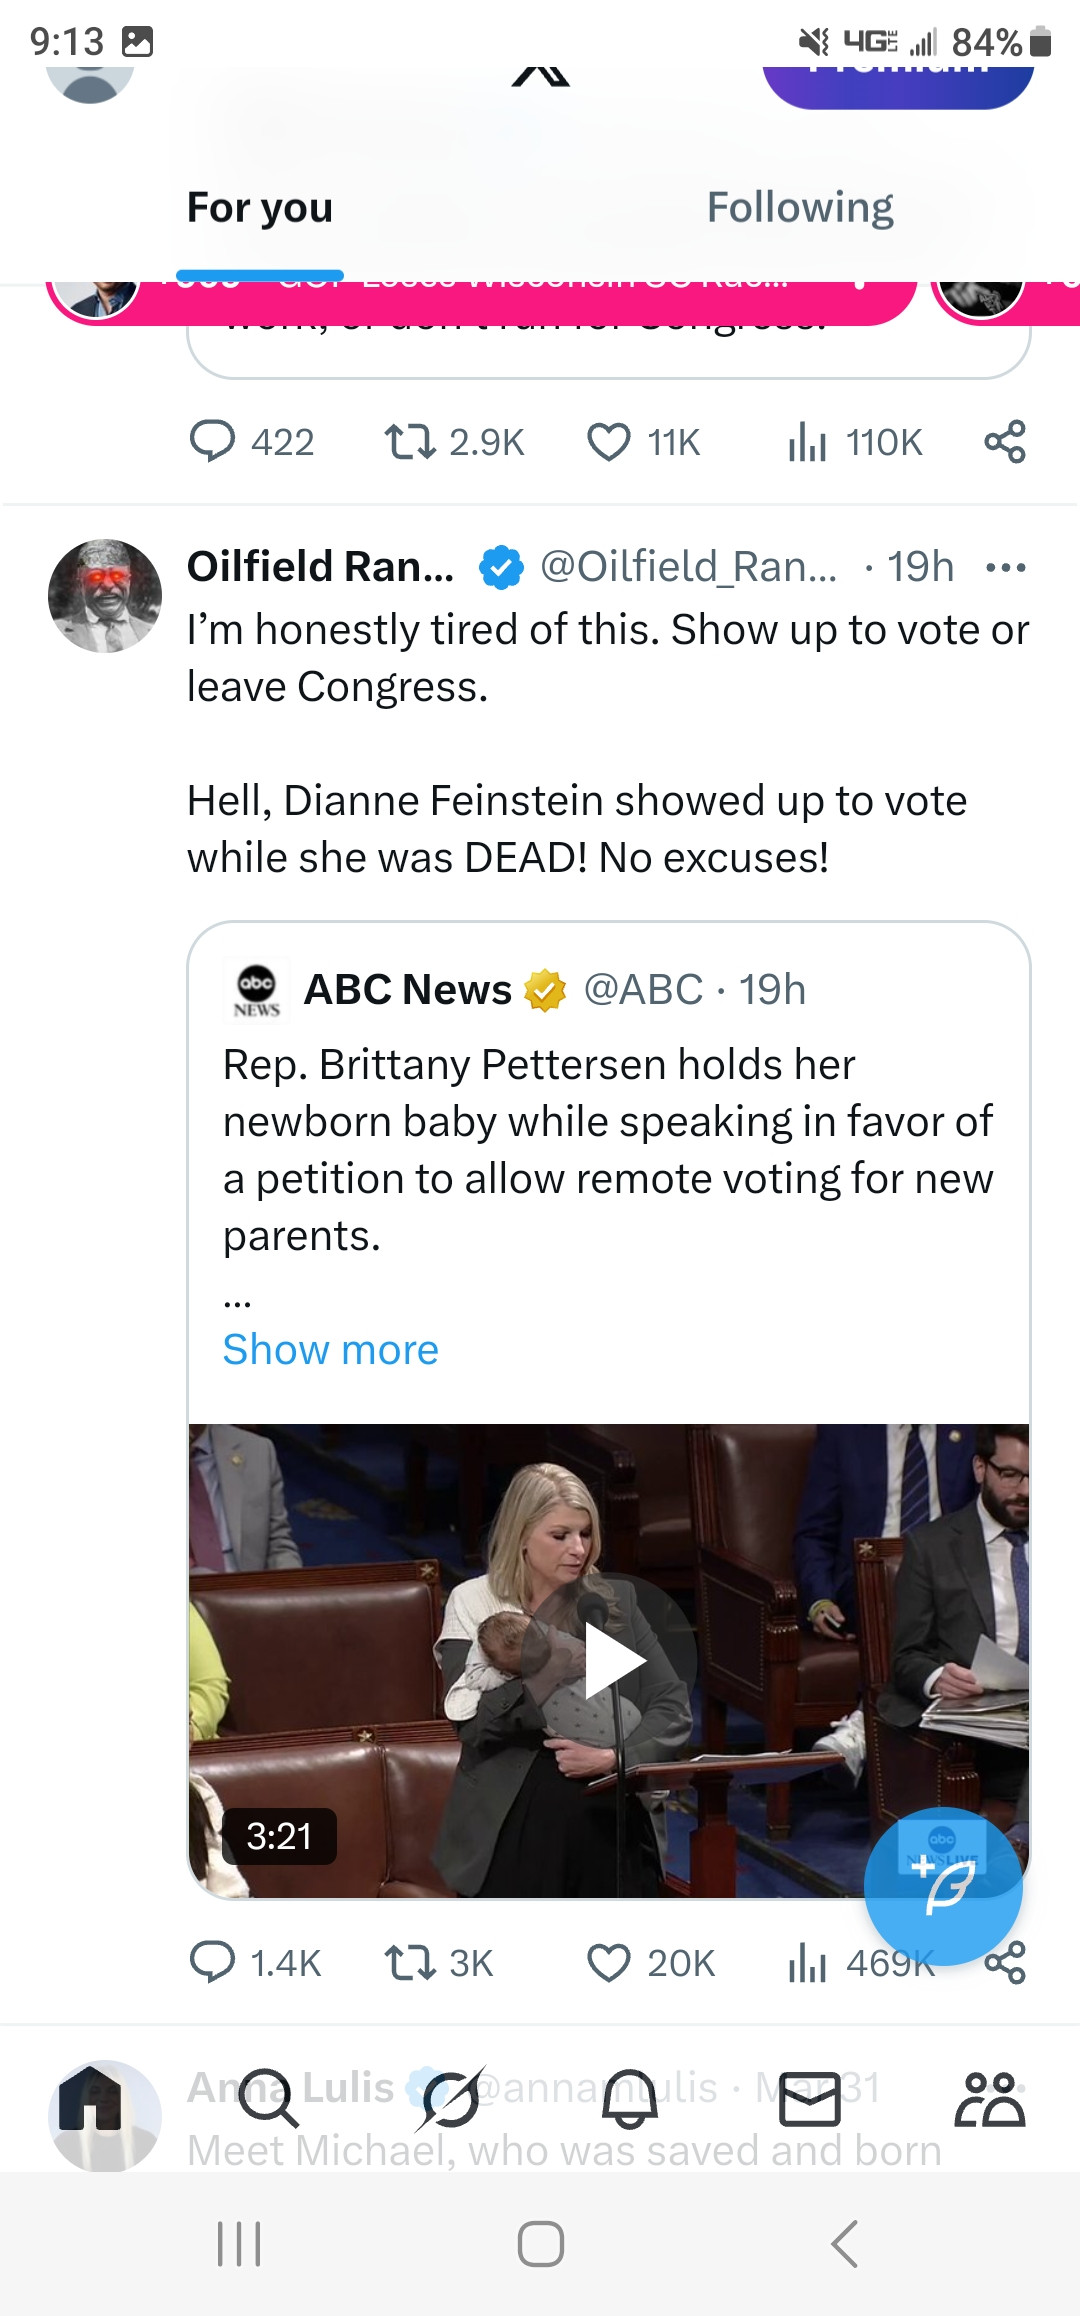This screenshot has width=1080, height=2316.
Task: Like the post with 11K likes
Action: click(609, 442)
